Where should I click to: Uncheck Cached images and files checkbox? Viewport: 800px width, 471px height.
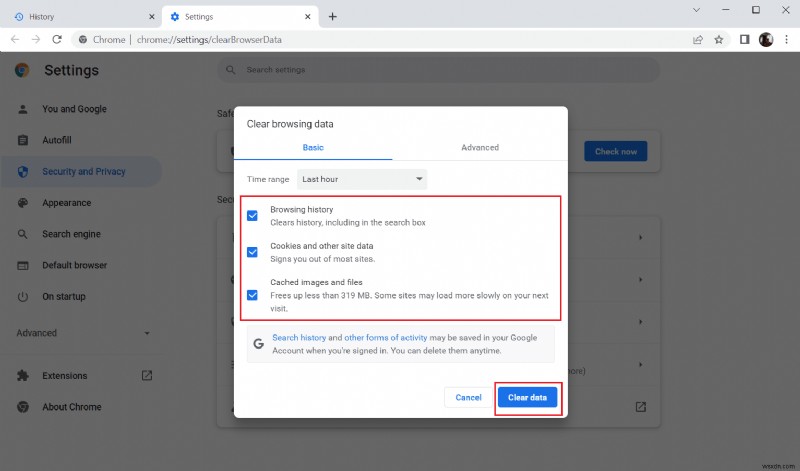252,295
